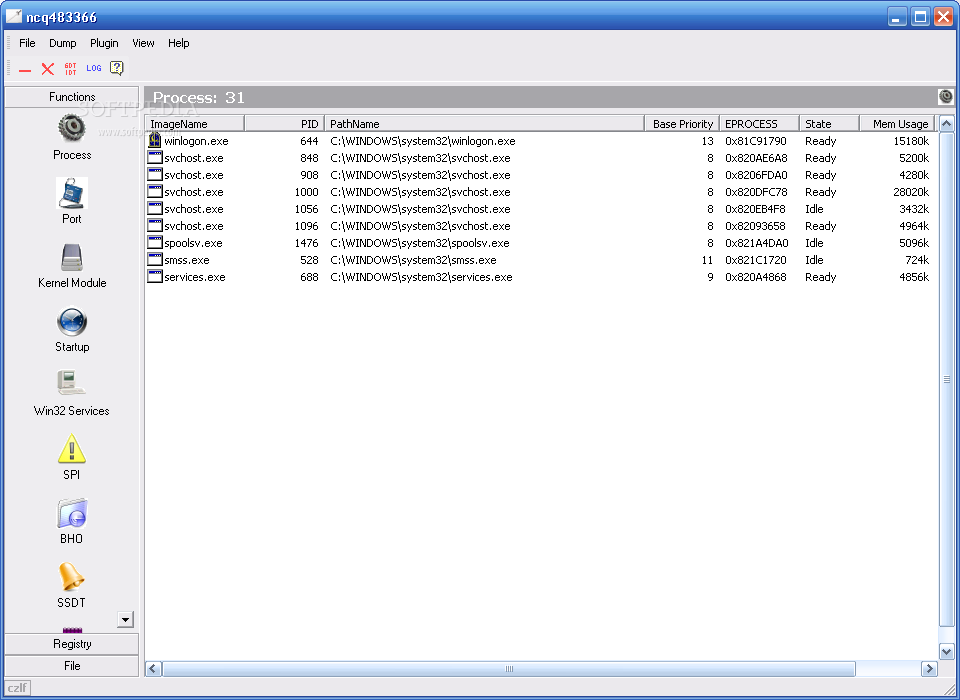960x700 pixels.
Task: Click the scroll up arrow
Action: [946, 124]
